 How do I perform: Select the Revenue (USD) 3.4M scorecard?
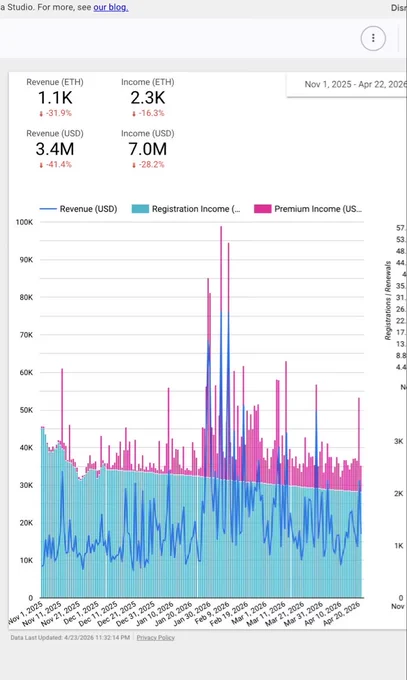(x=55, y=149)
